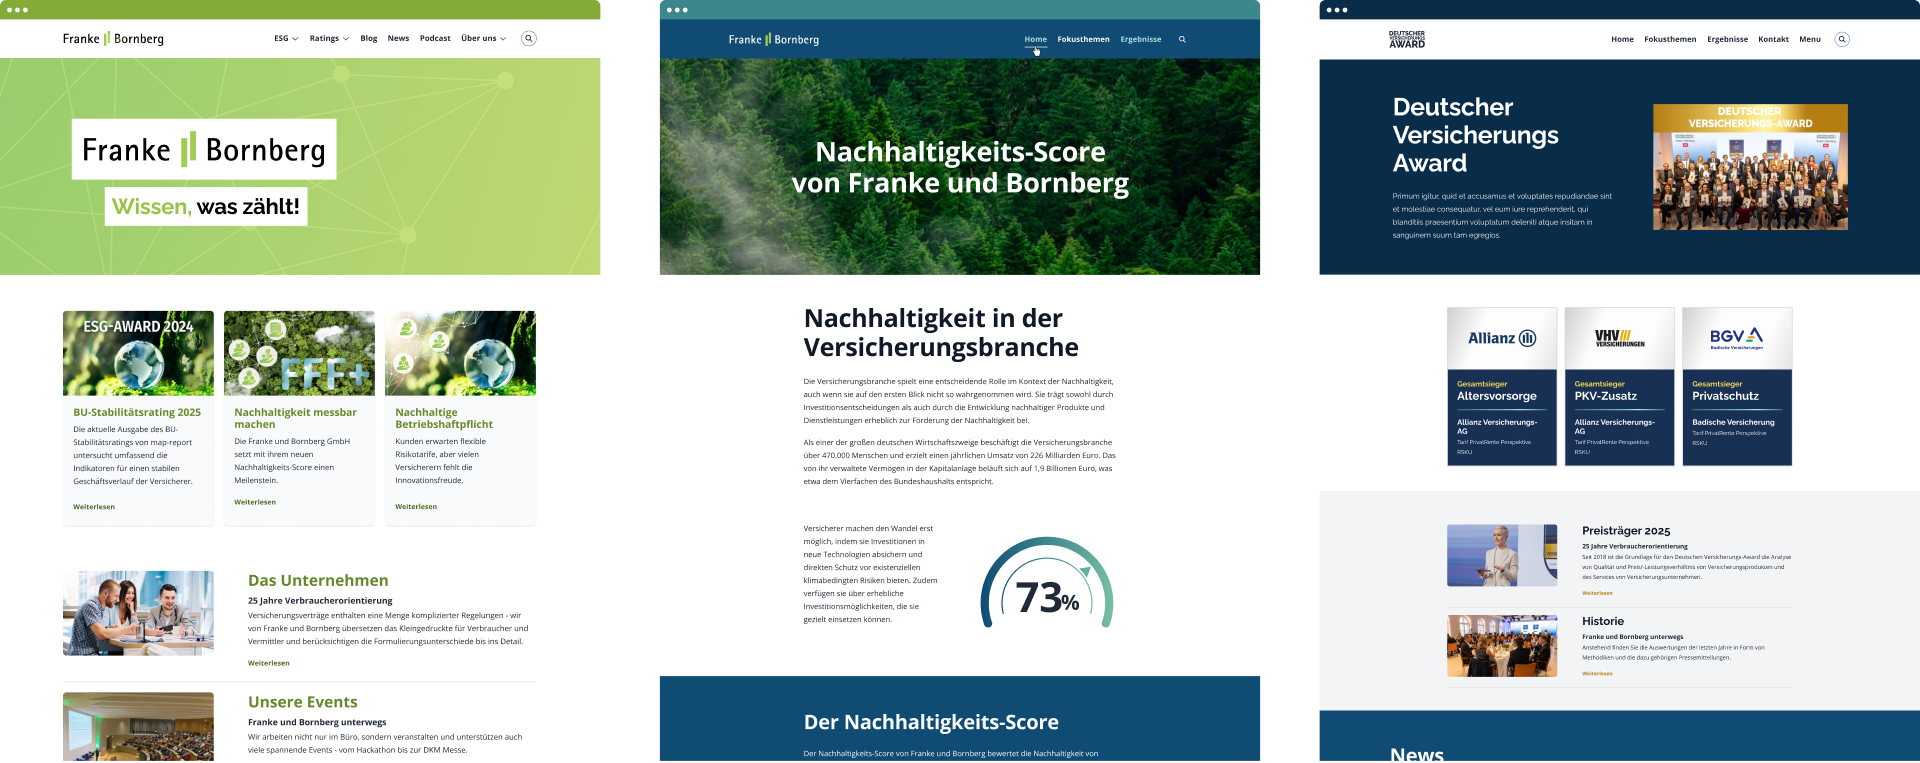This screenshot has width=1920, height=763.
Task: Click Das Unternehmen team photo
Action: click(138, 613)
